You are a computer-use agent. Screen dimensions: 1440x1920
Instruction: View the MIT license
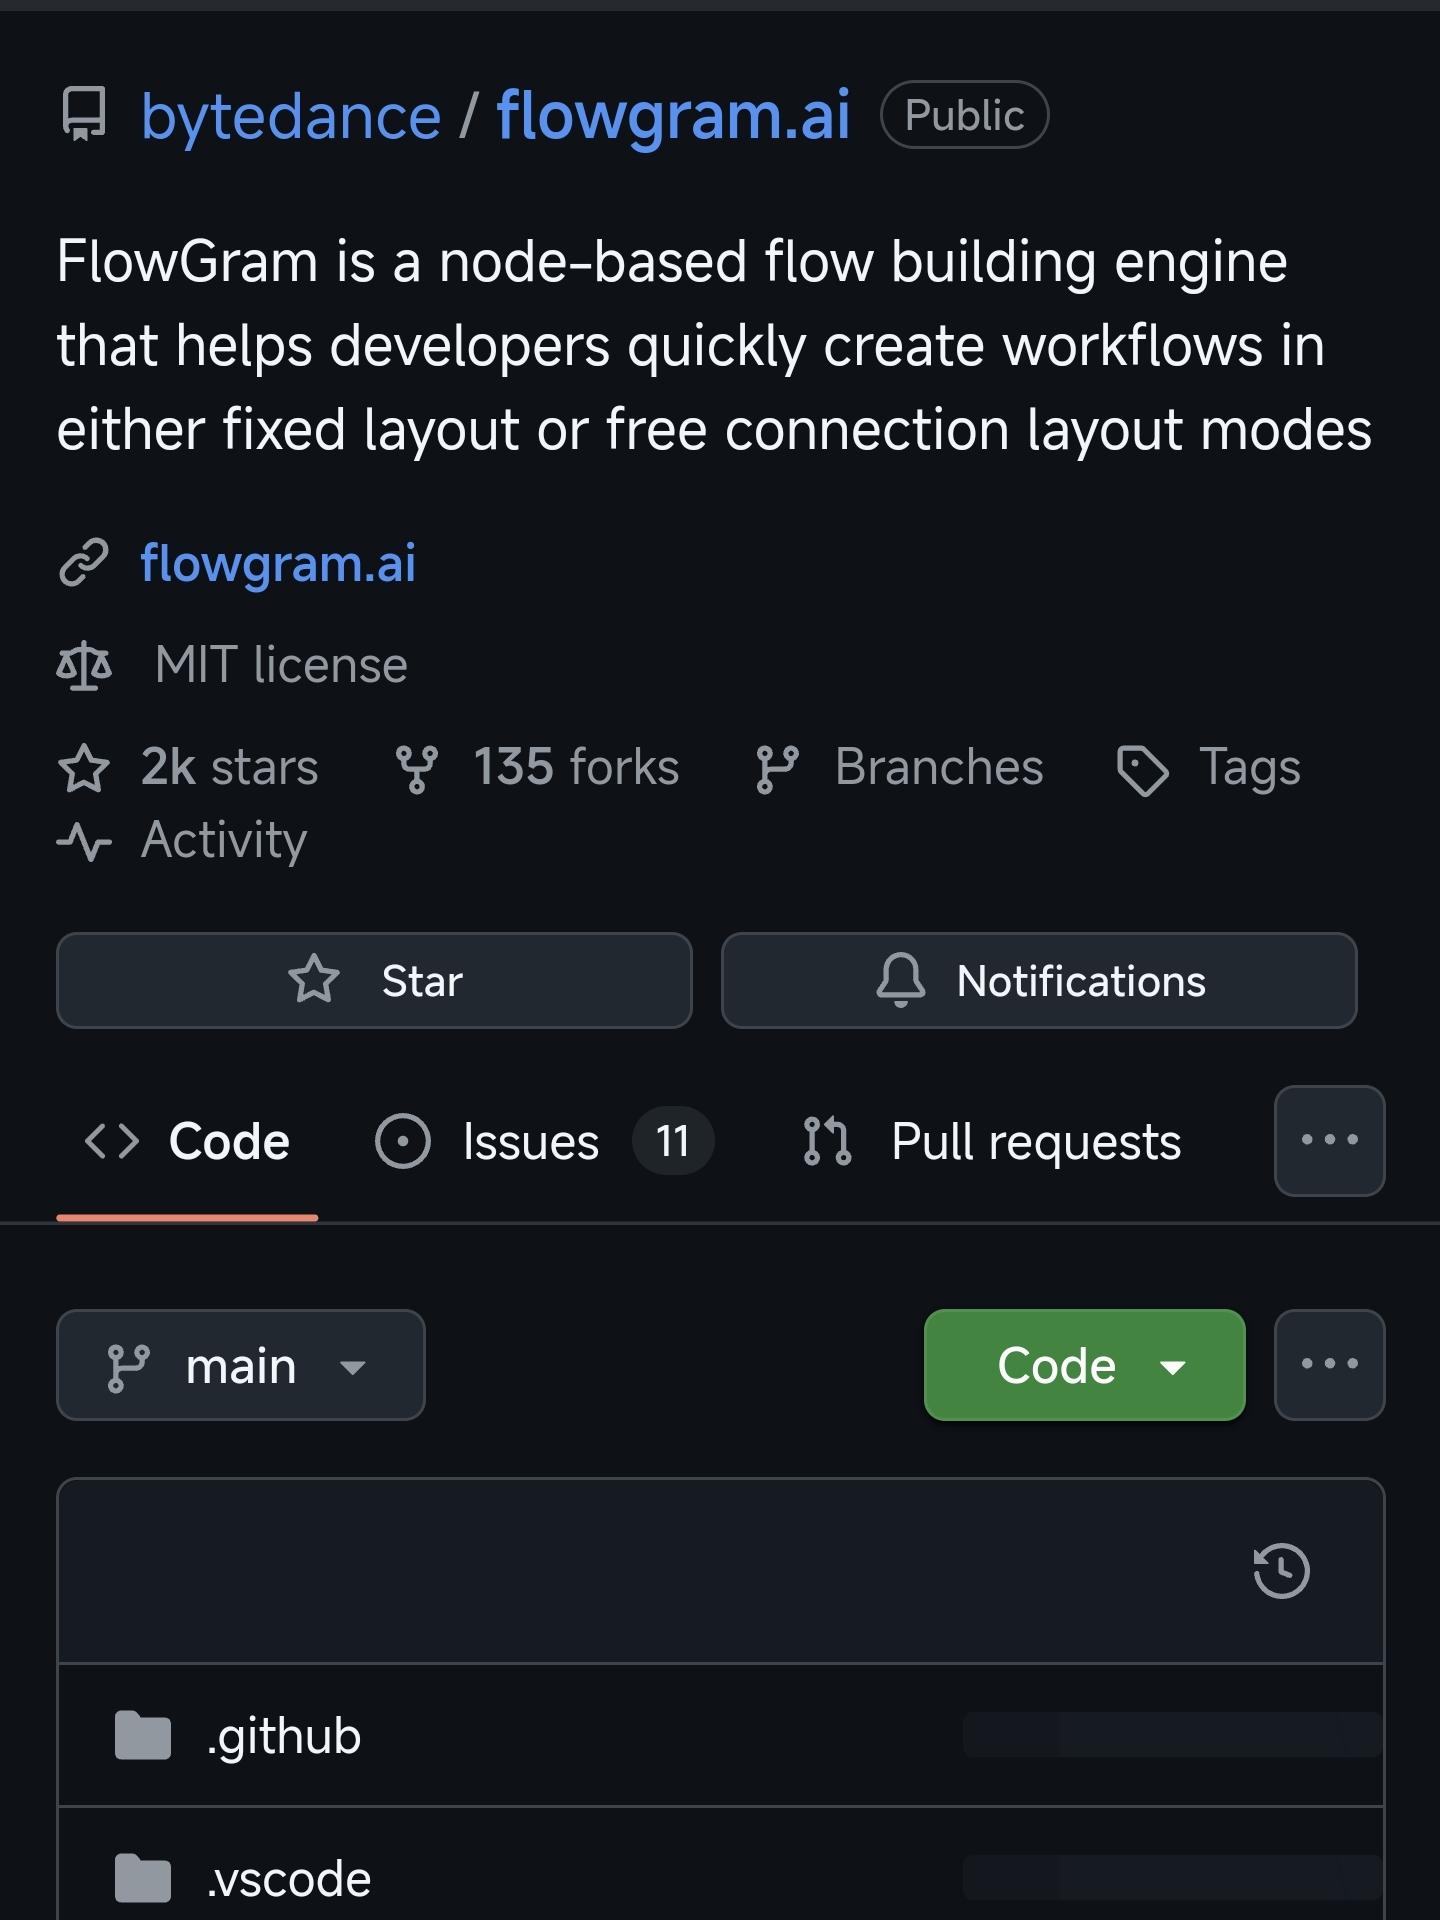(x=281, y=665)
